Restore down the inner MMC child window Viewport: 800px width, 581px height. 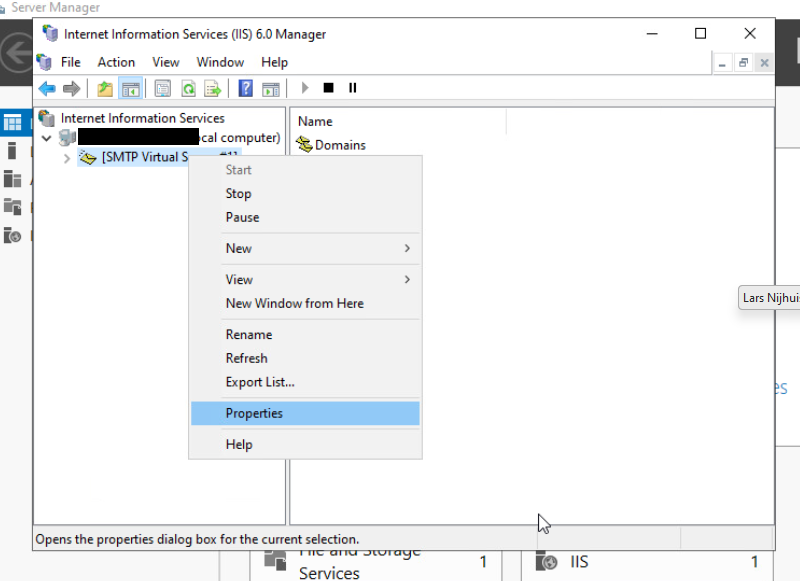[743, 63]
